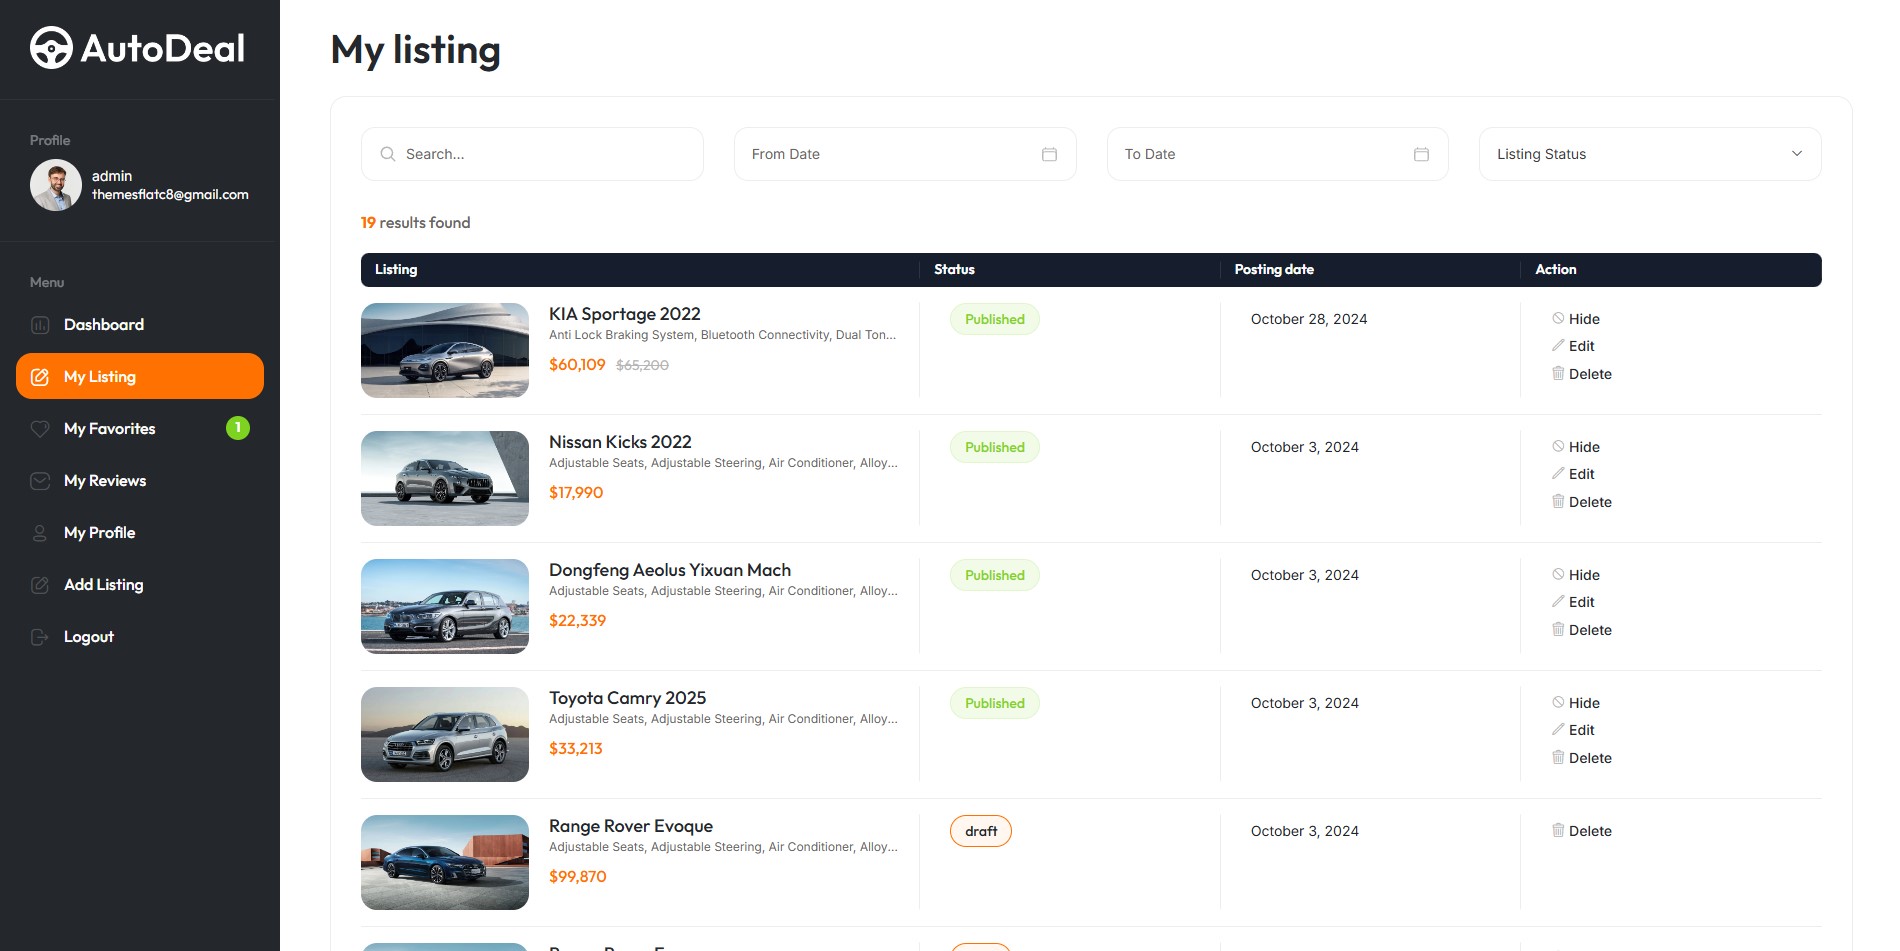Screen dimensions: 1900x951
Task: Click the $60,109 price of KIA Sportage
Action: click(577, 365)
